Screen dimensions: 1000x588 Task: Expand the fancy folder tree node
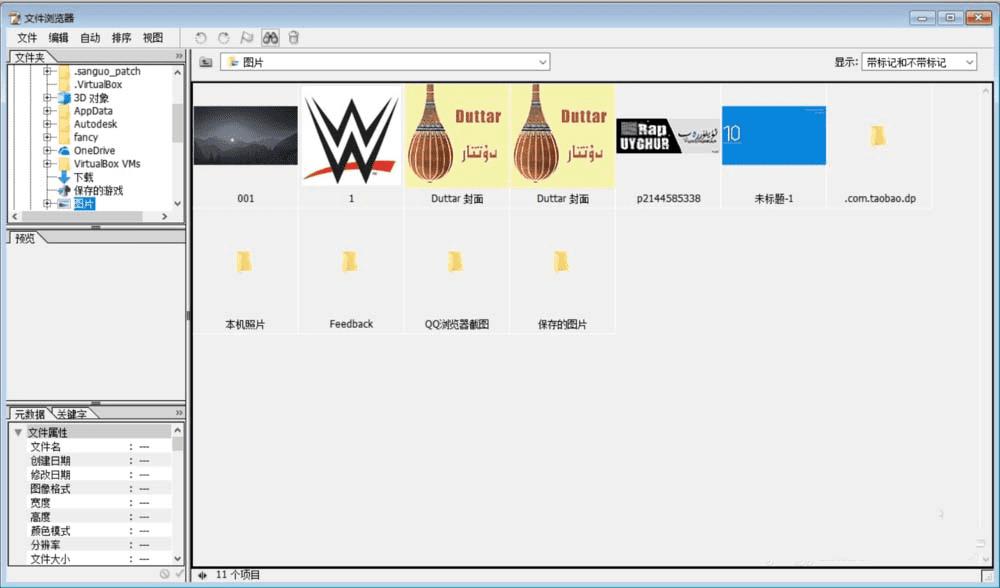point(47,137)
